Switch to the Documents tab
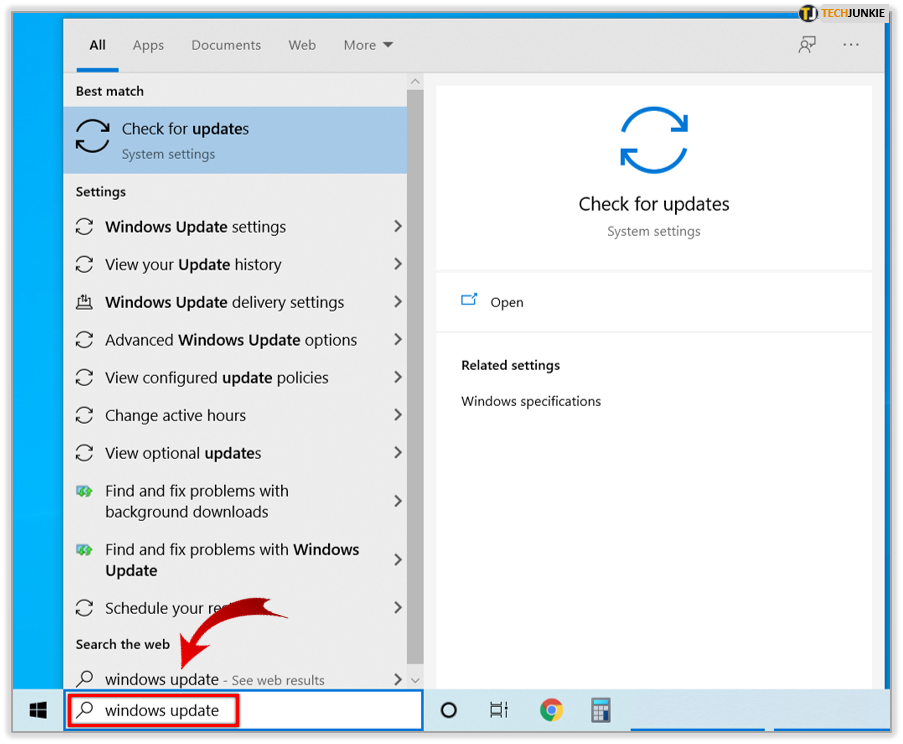This screenshot has width=903, height=744. (225, 45)
